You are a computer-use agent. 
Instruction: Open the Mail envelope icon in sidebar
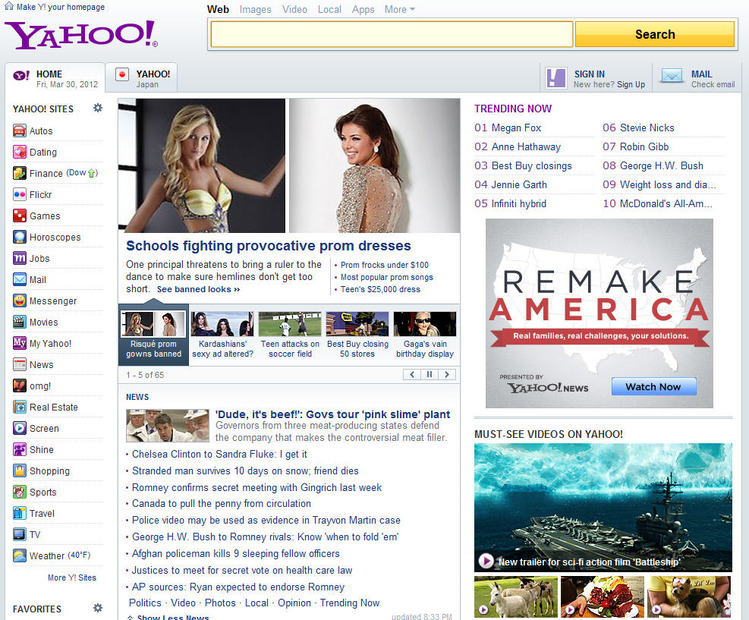tap(20, 279)
